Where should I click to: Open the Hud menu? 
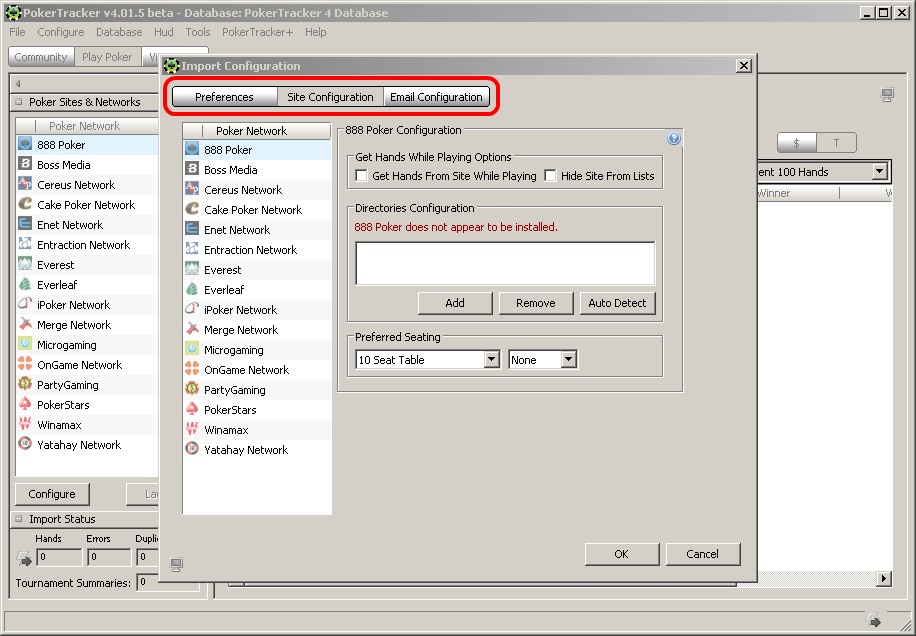click(164, 32)
